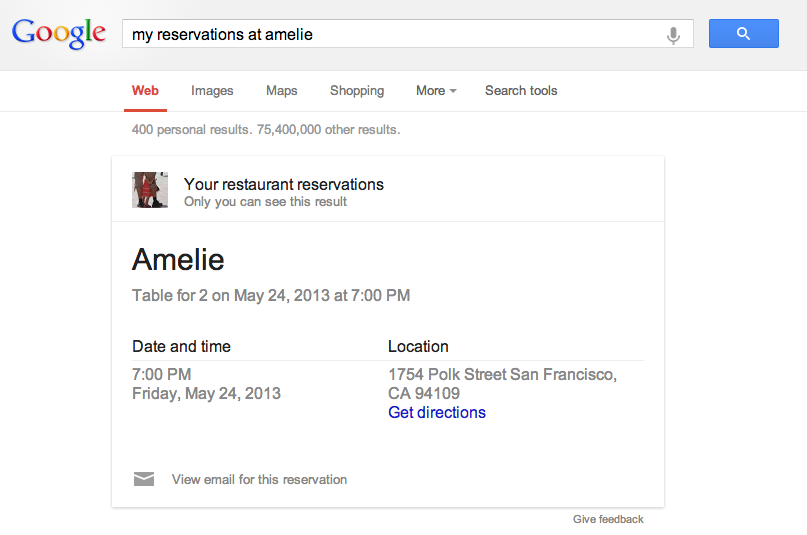Click the profile picture thumbnail

point(150,190)
